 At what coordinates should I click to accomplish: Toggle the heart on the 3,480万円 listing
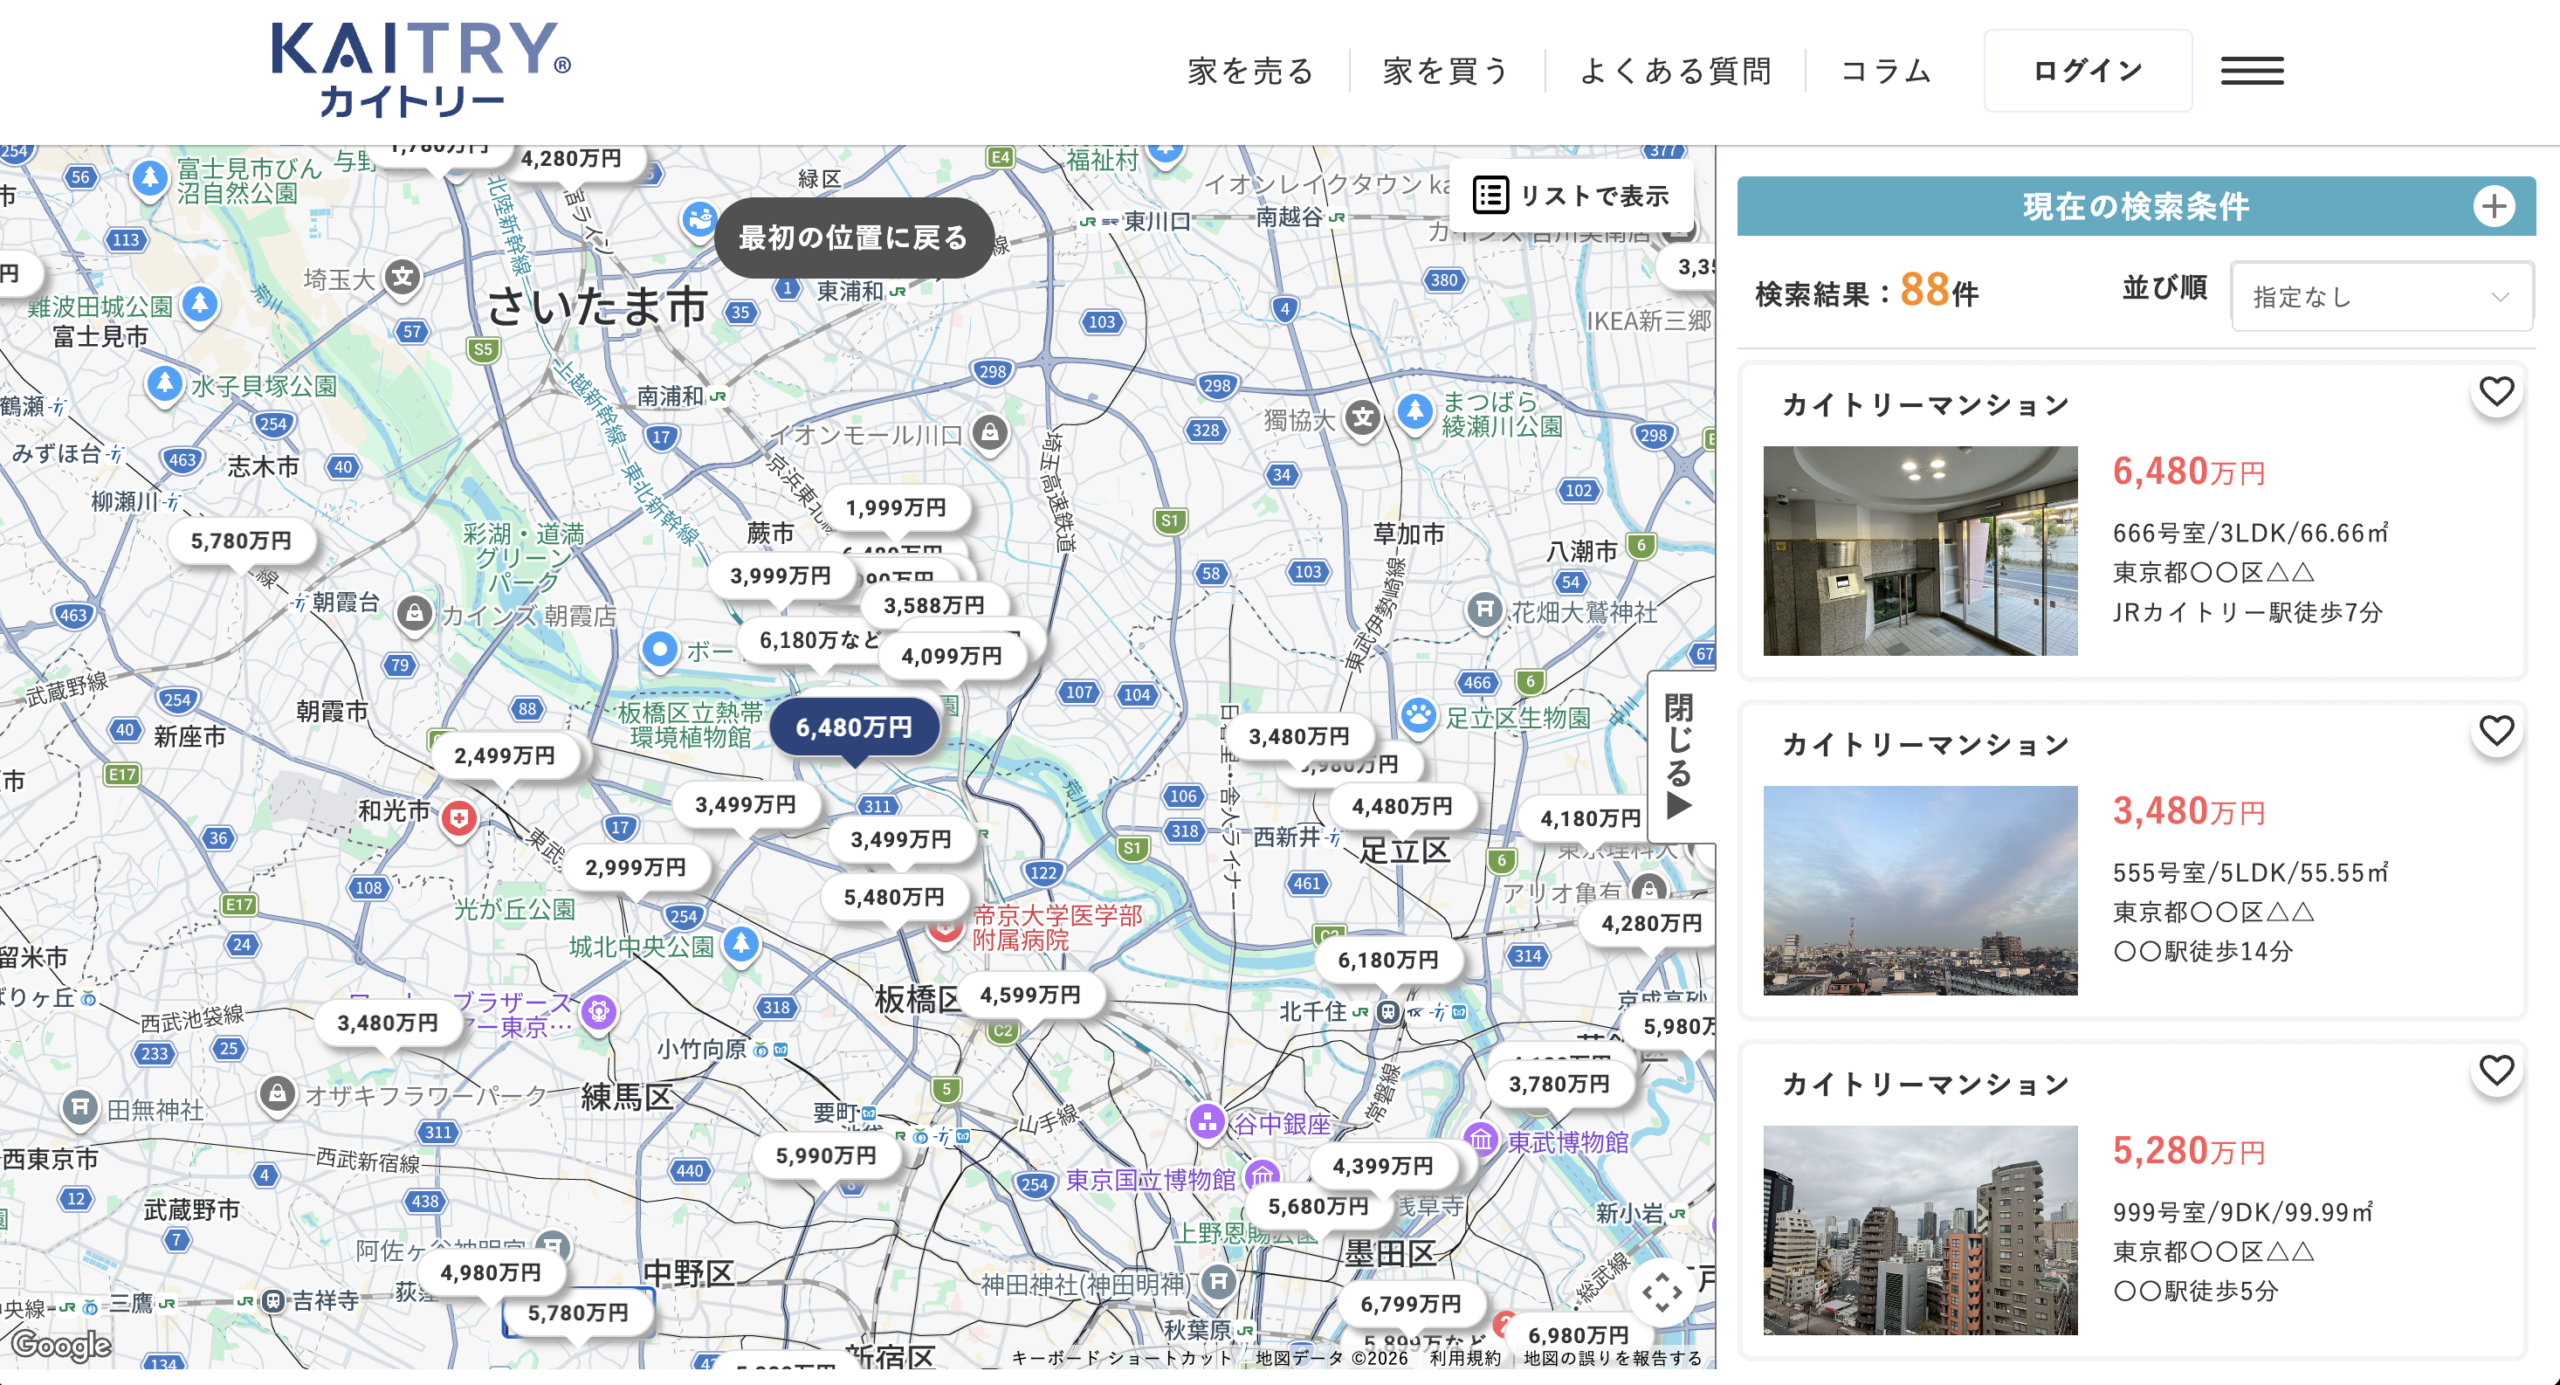coord(2497,731)
